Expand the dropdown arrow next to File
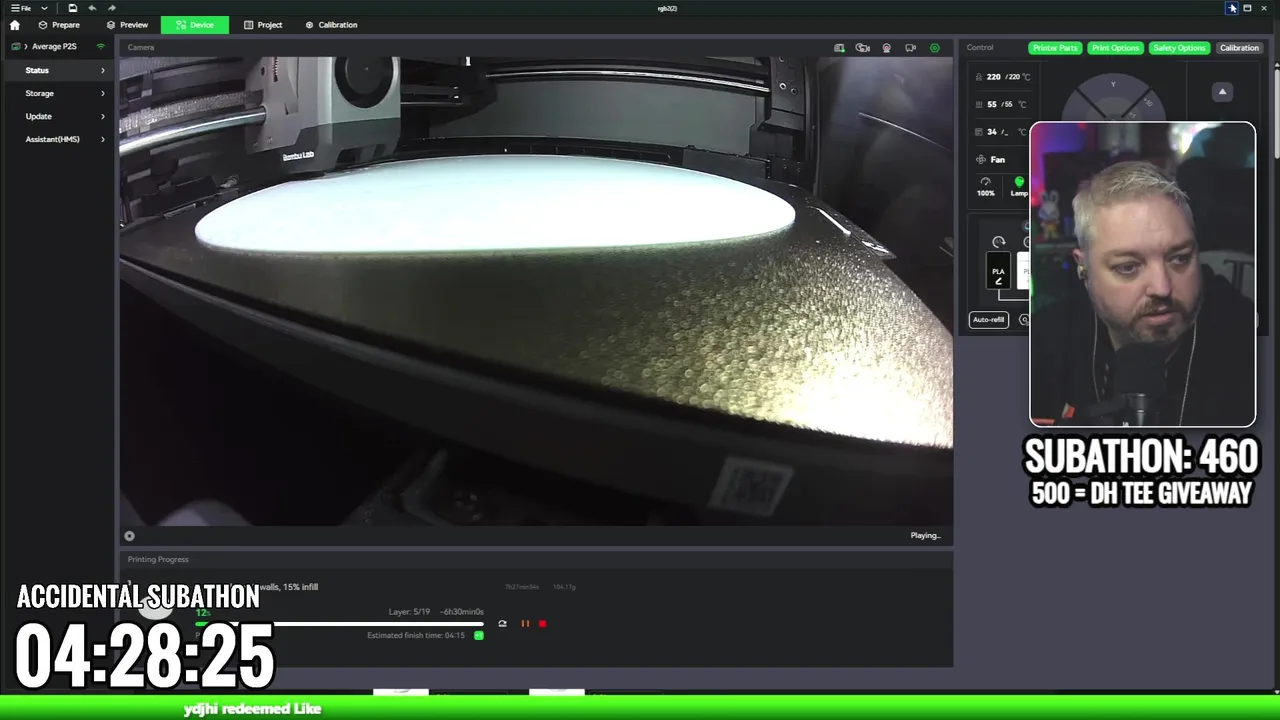1280x720 pixels. coord(44,8)
